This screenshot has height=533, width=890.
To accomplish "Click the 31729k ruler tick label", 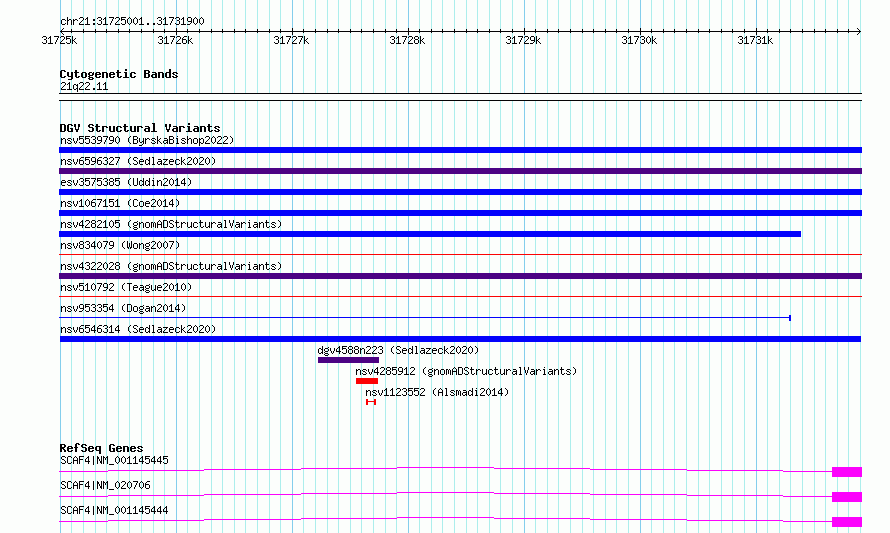I will [523, 40].
